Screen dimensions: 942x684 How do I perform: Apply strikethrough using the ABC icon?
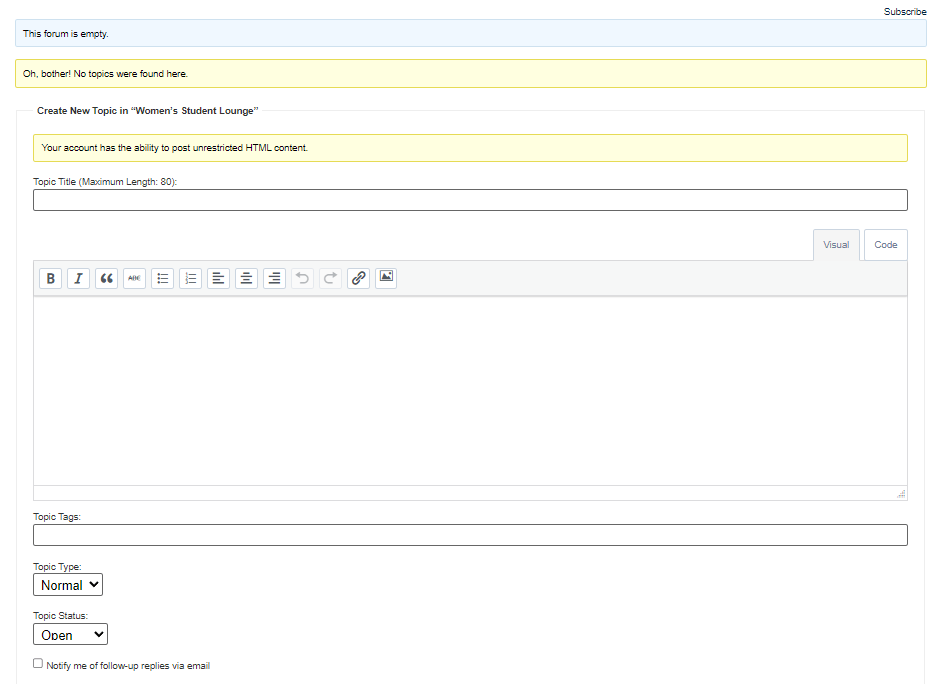(134, 278)
